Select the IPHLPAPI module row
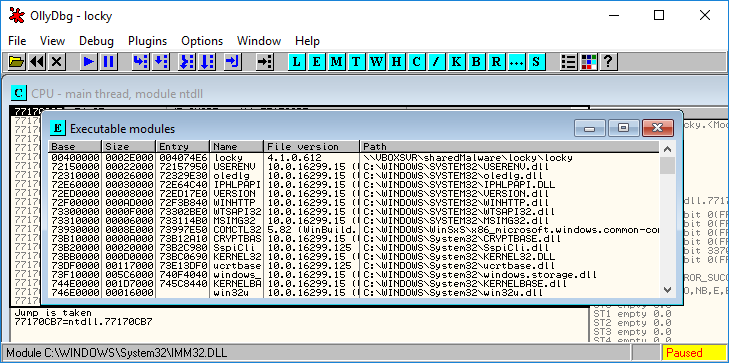The width and height of the screenshot is (729, 363). pos(354,185)
